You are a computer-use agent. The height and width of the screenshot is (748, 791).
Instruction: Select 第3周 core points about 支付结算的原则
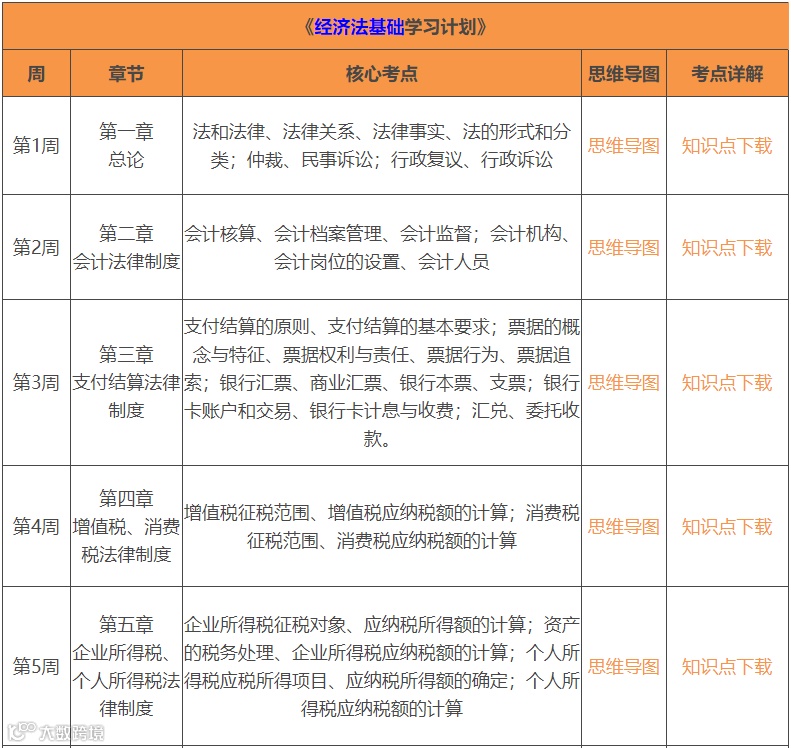click(382, 383)
